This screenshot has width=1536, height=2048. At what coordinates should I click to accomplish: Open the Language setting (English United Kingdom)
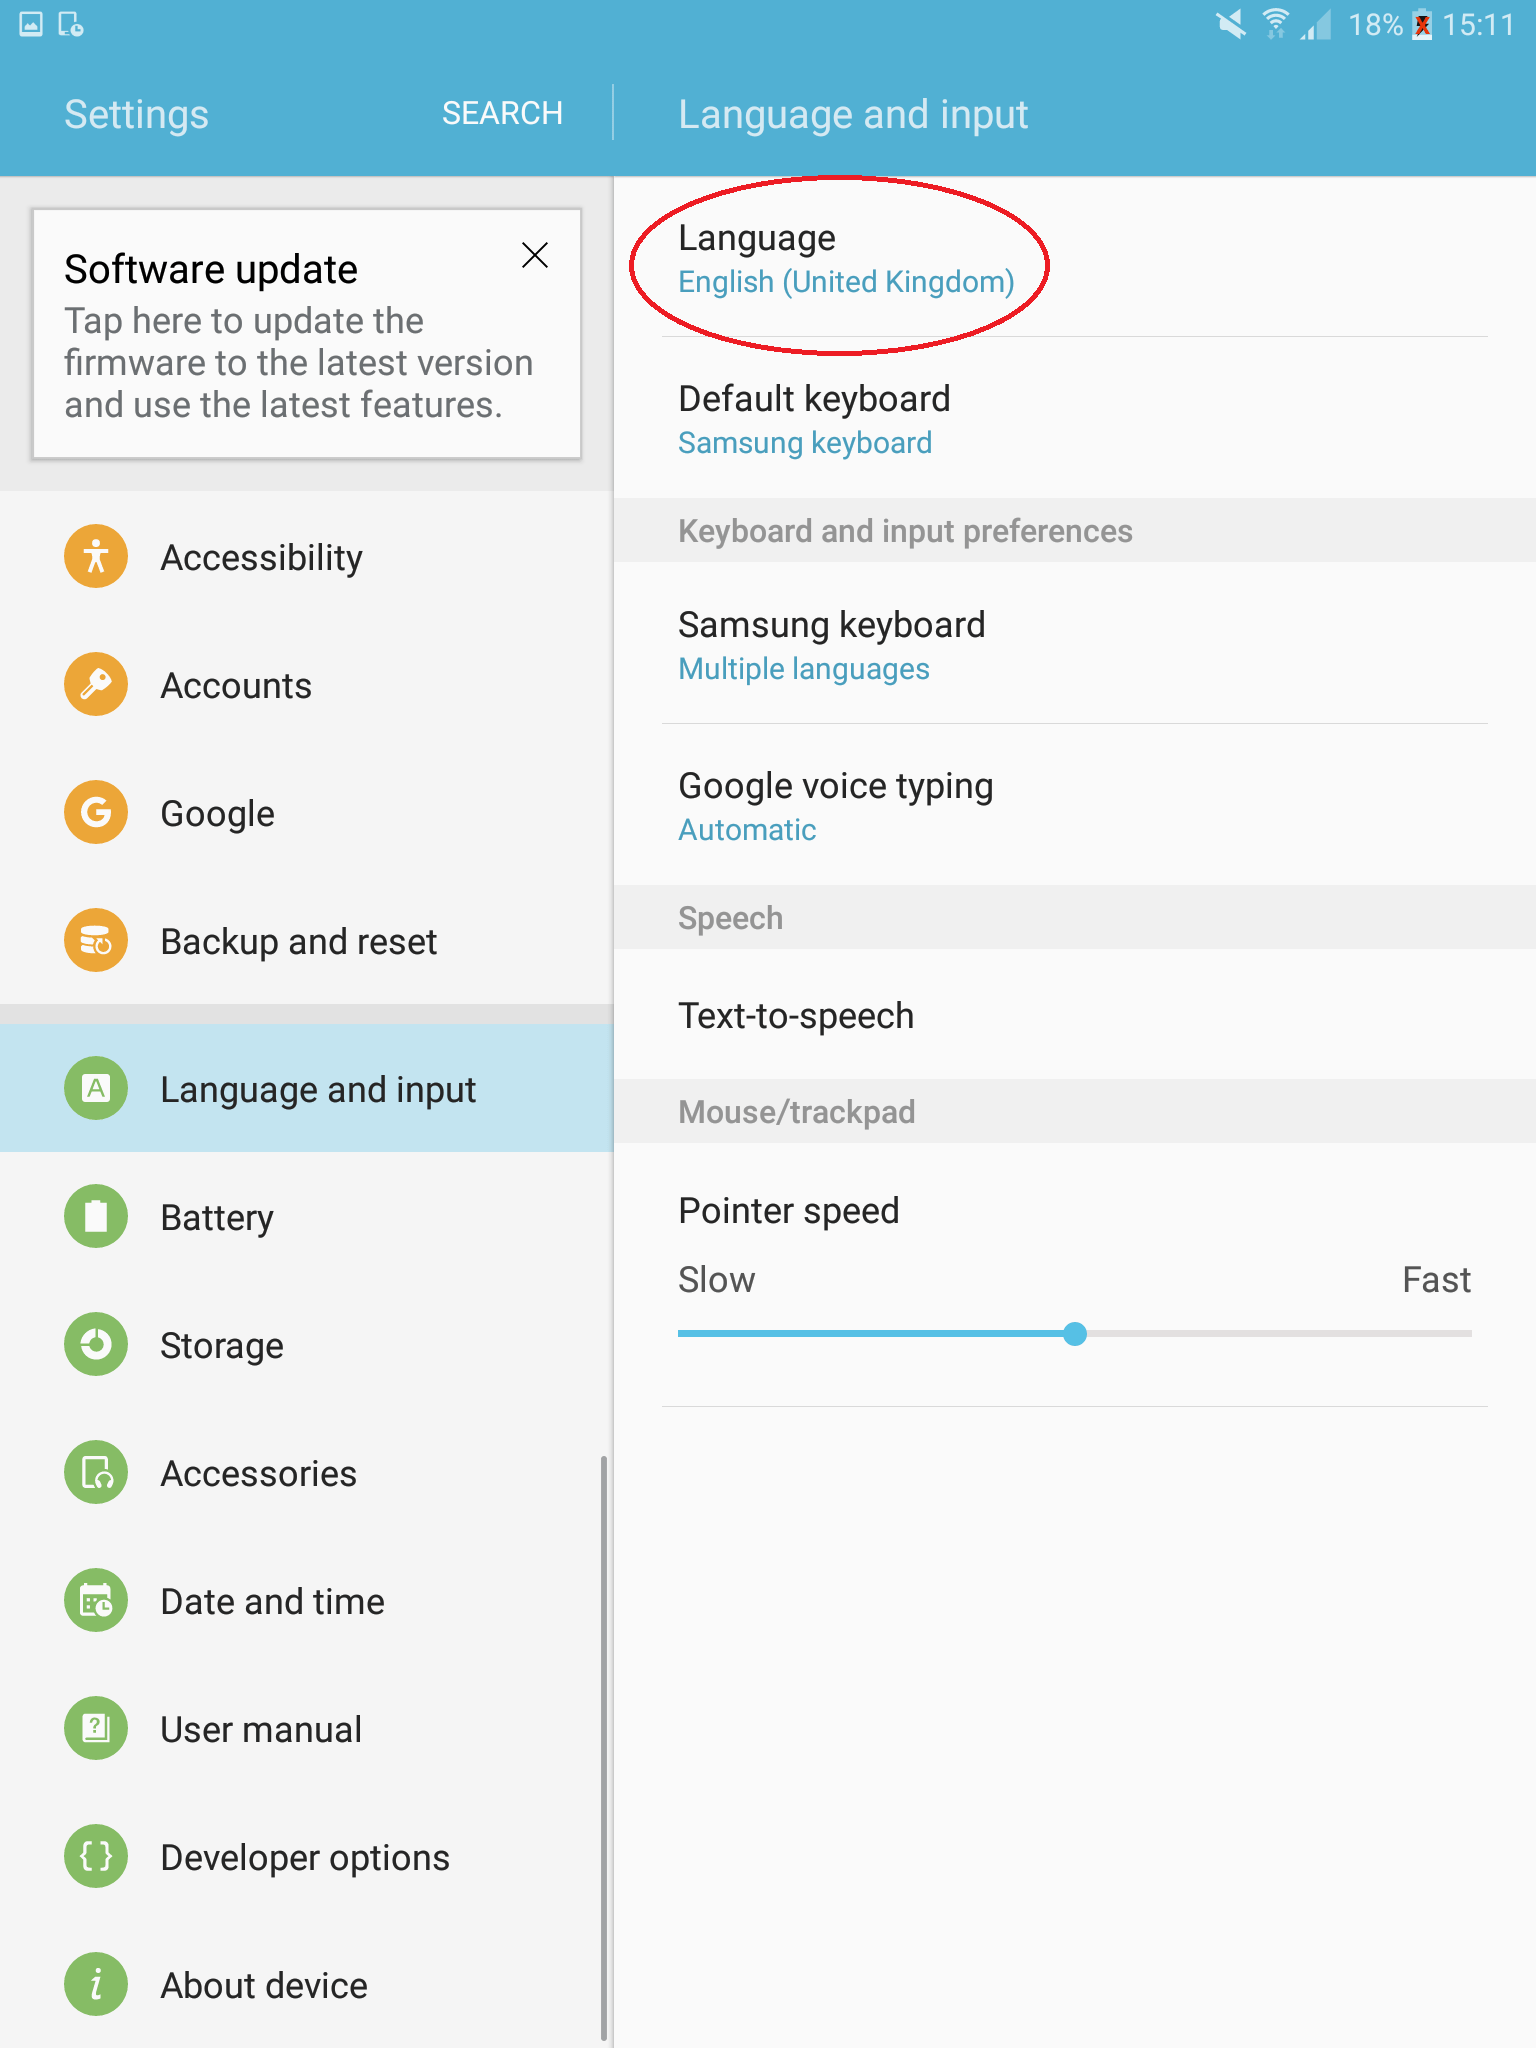click(1075, 258)
